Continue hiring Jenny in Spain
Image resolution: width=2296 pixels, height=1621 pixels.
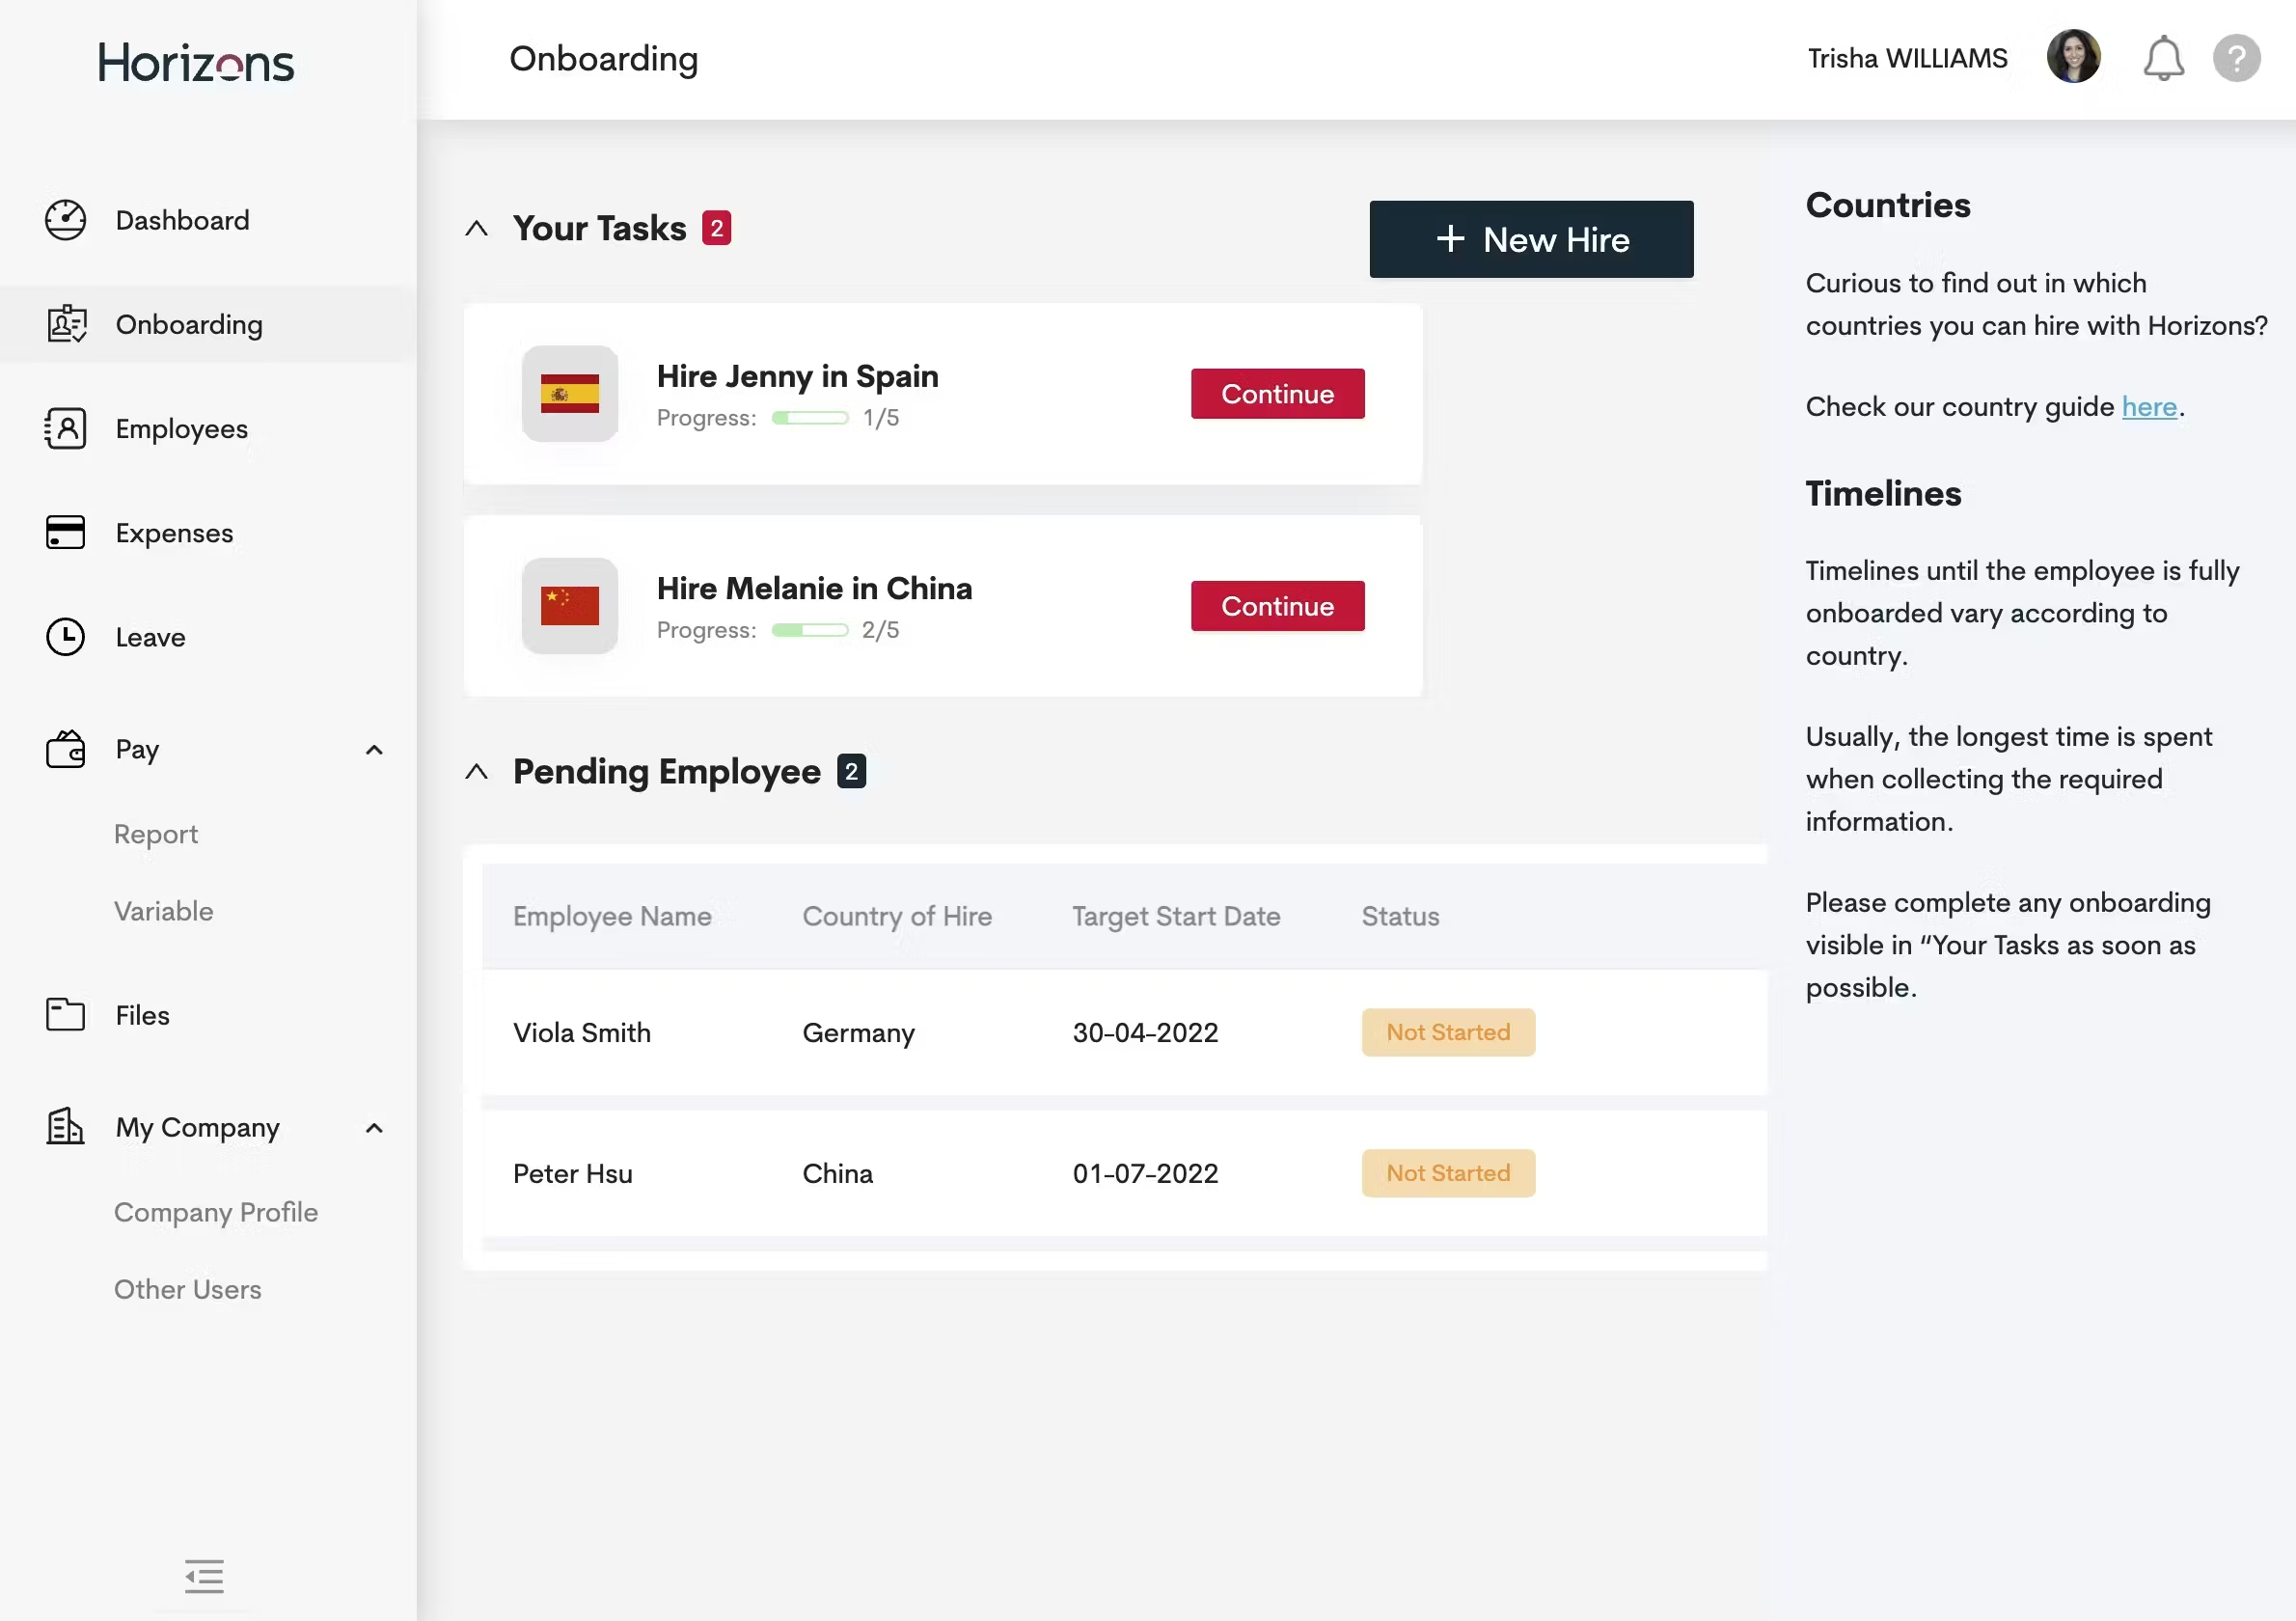(1276, 394)
